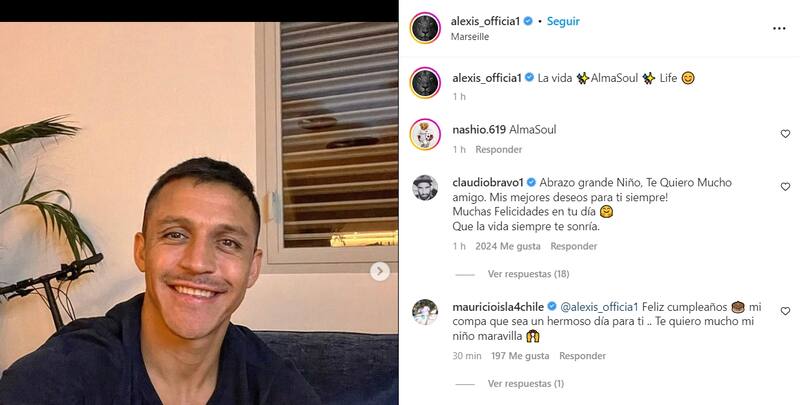
Task: Advance to next photo with carousel arrow
Action: (x=380, y=272)
